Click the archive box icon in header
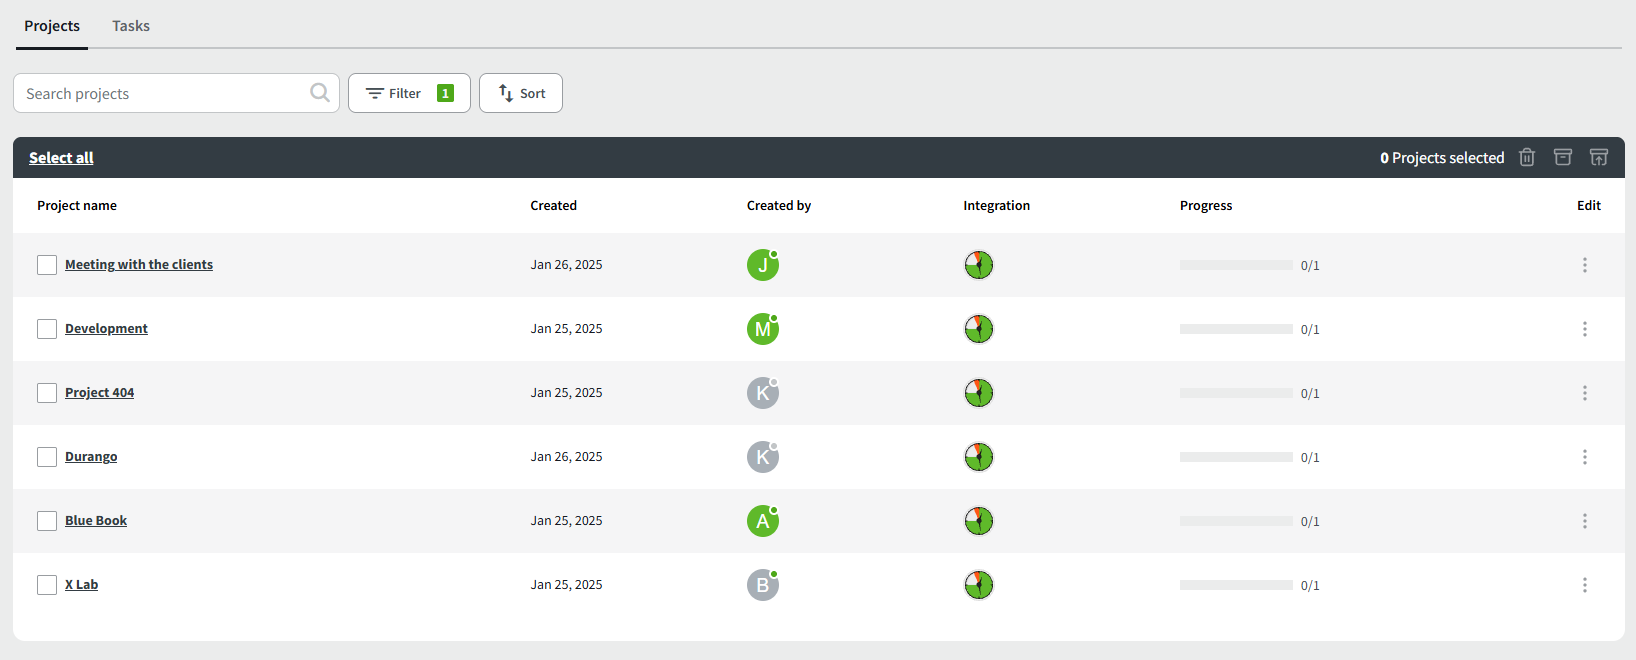This screenshot has height=660, width=1636. tap(1563, 157)
